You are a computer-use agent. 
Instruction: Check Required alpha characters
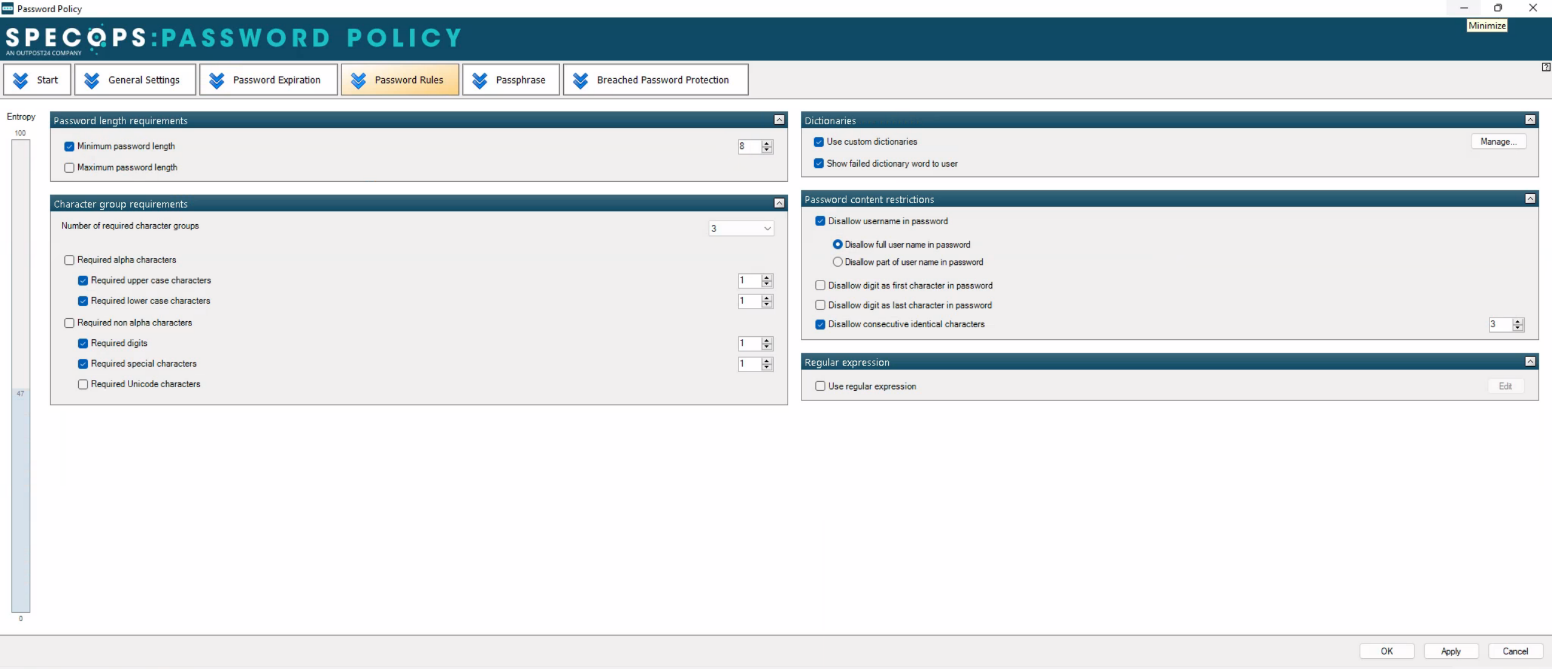point(69,260)
